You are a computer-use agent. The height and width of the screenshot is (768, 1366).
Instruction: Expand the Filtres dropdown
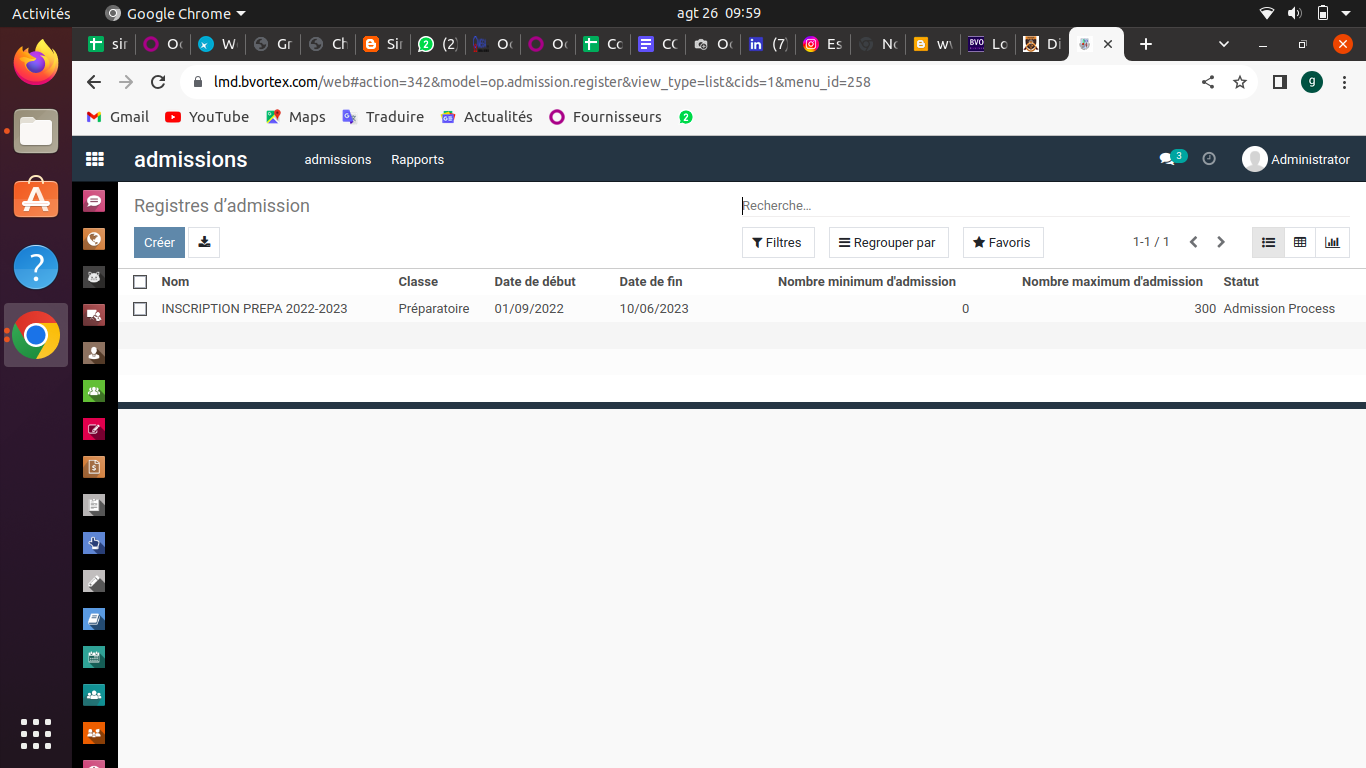click(x=778, y=242)
